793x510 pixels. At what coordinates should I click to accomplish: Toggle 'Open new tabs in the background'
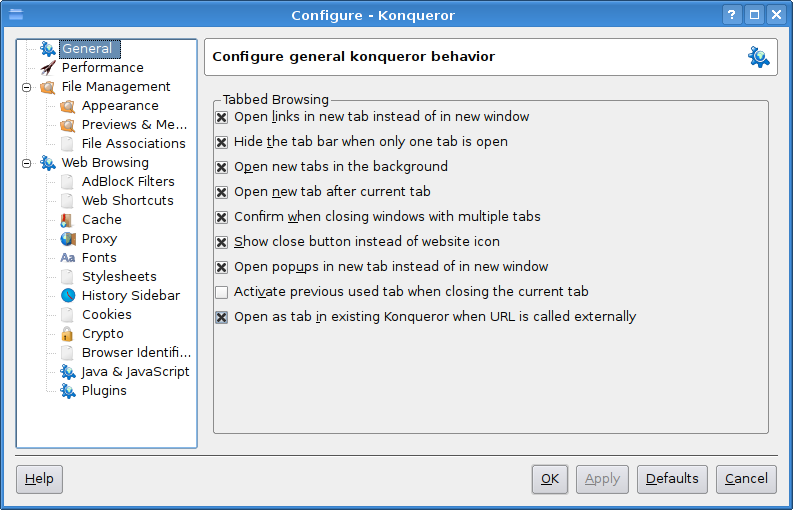coord(222,167)
